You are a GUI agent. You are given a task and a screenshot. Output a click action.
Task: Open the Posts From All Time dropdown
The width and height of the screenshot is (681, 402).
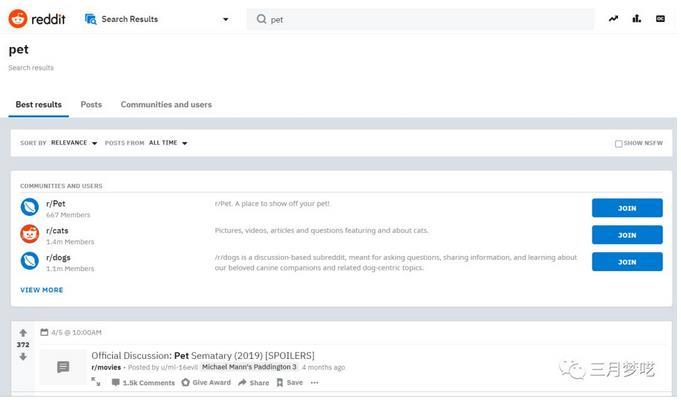(168, 143)
